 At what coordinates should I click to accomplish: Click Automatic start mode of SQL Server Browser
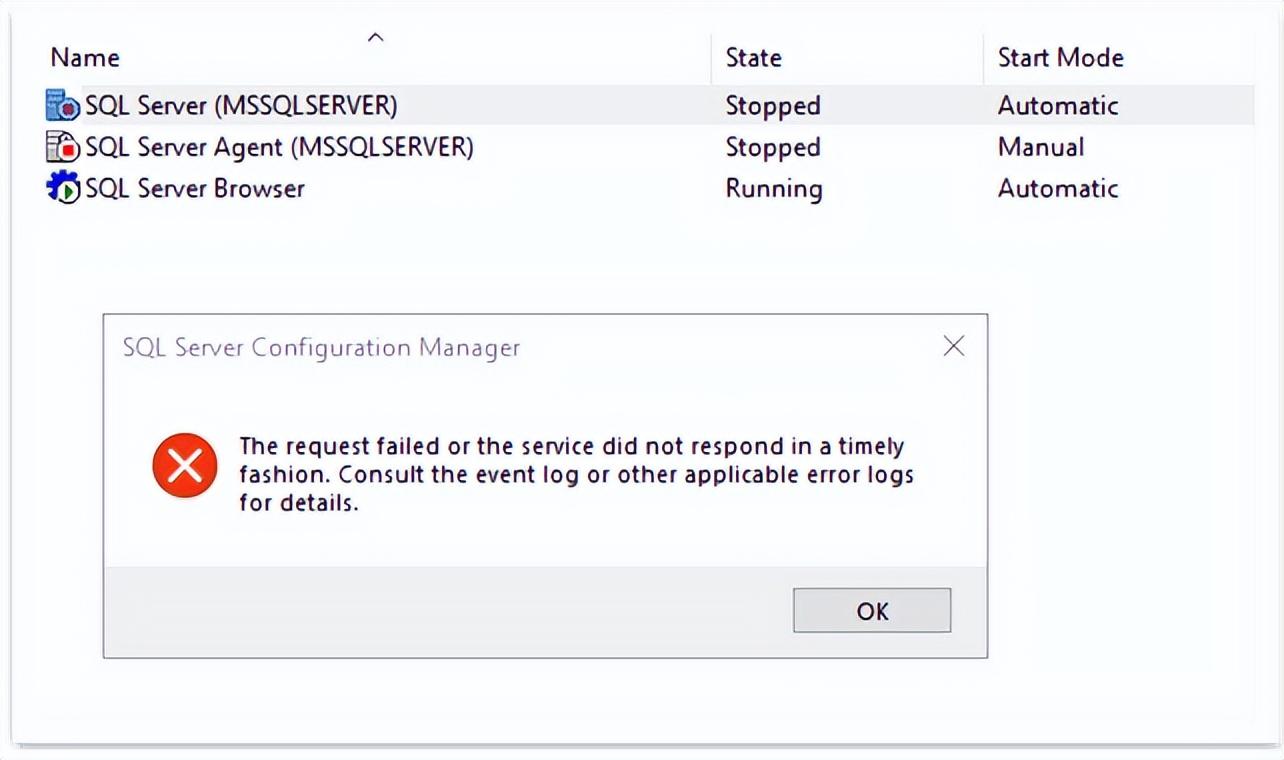(x=1058, y=188)
